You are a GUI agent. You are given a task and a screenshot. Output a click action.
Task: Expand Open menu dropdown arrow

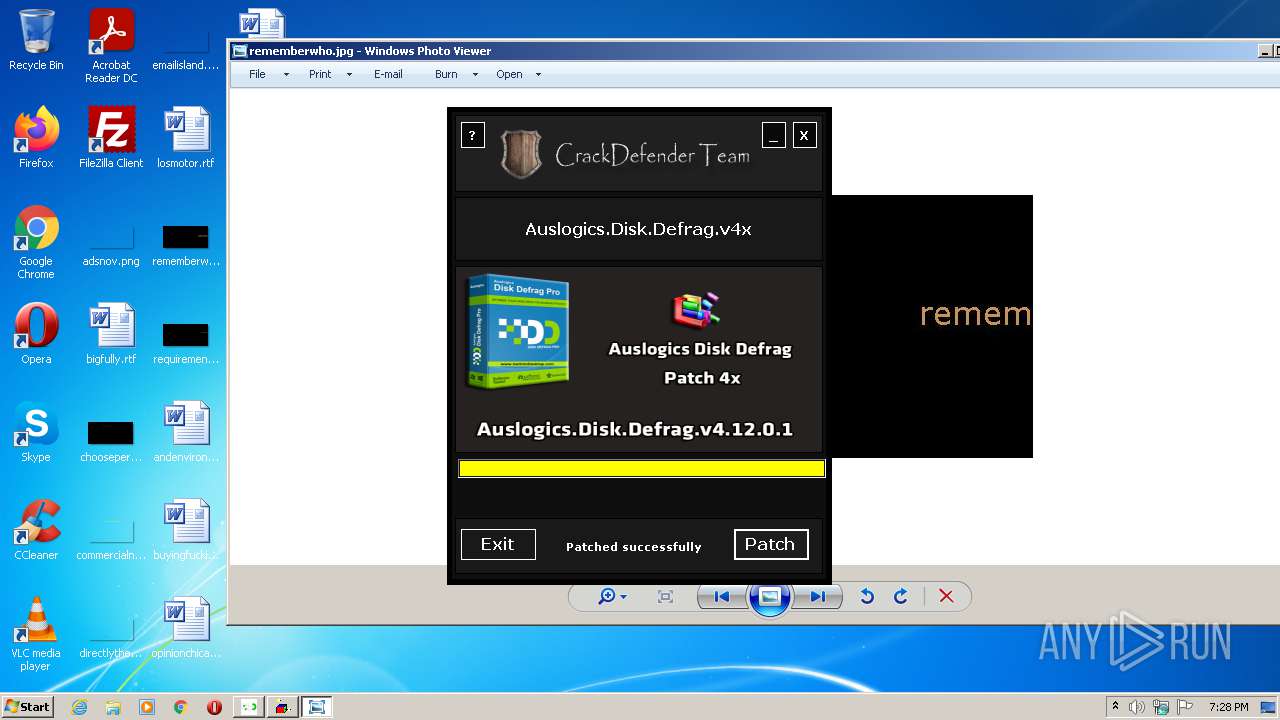[538, 75]
